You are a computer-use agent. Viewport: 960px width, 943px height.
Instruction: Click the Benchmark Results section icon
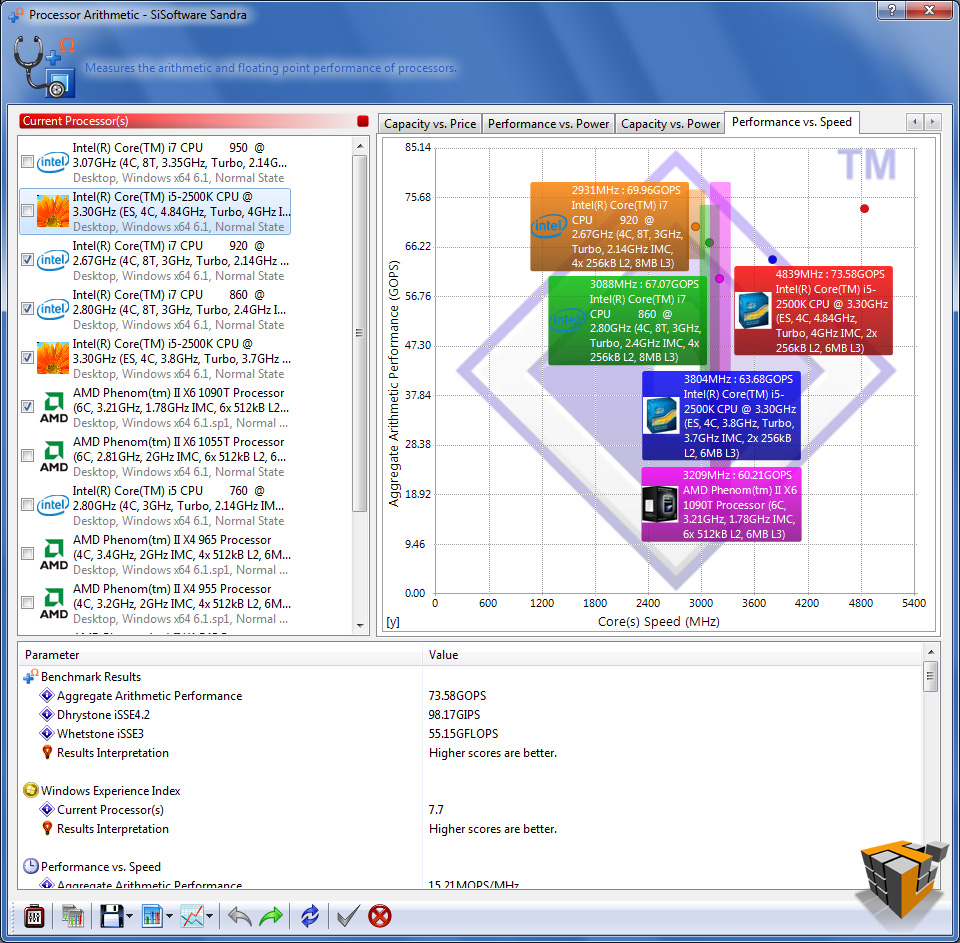(x=31, y=677)
